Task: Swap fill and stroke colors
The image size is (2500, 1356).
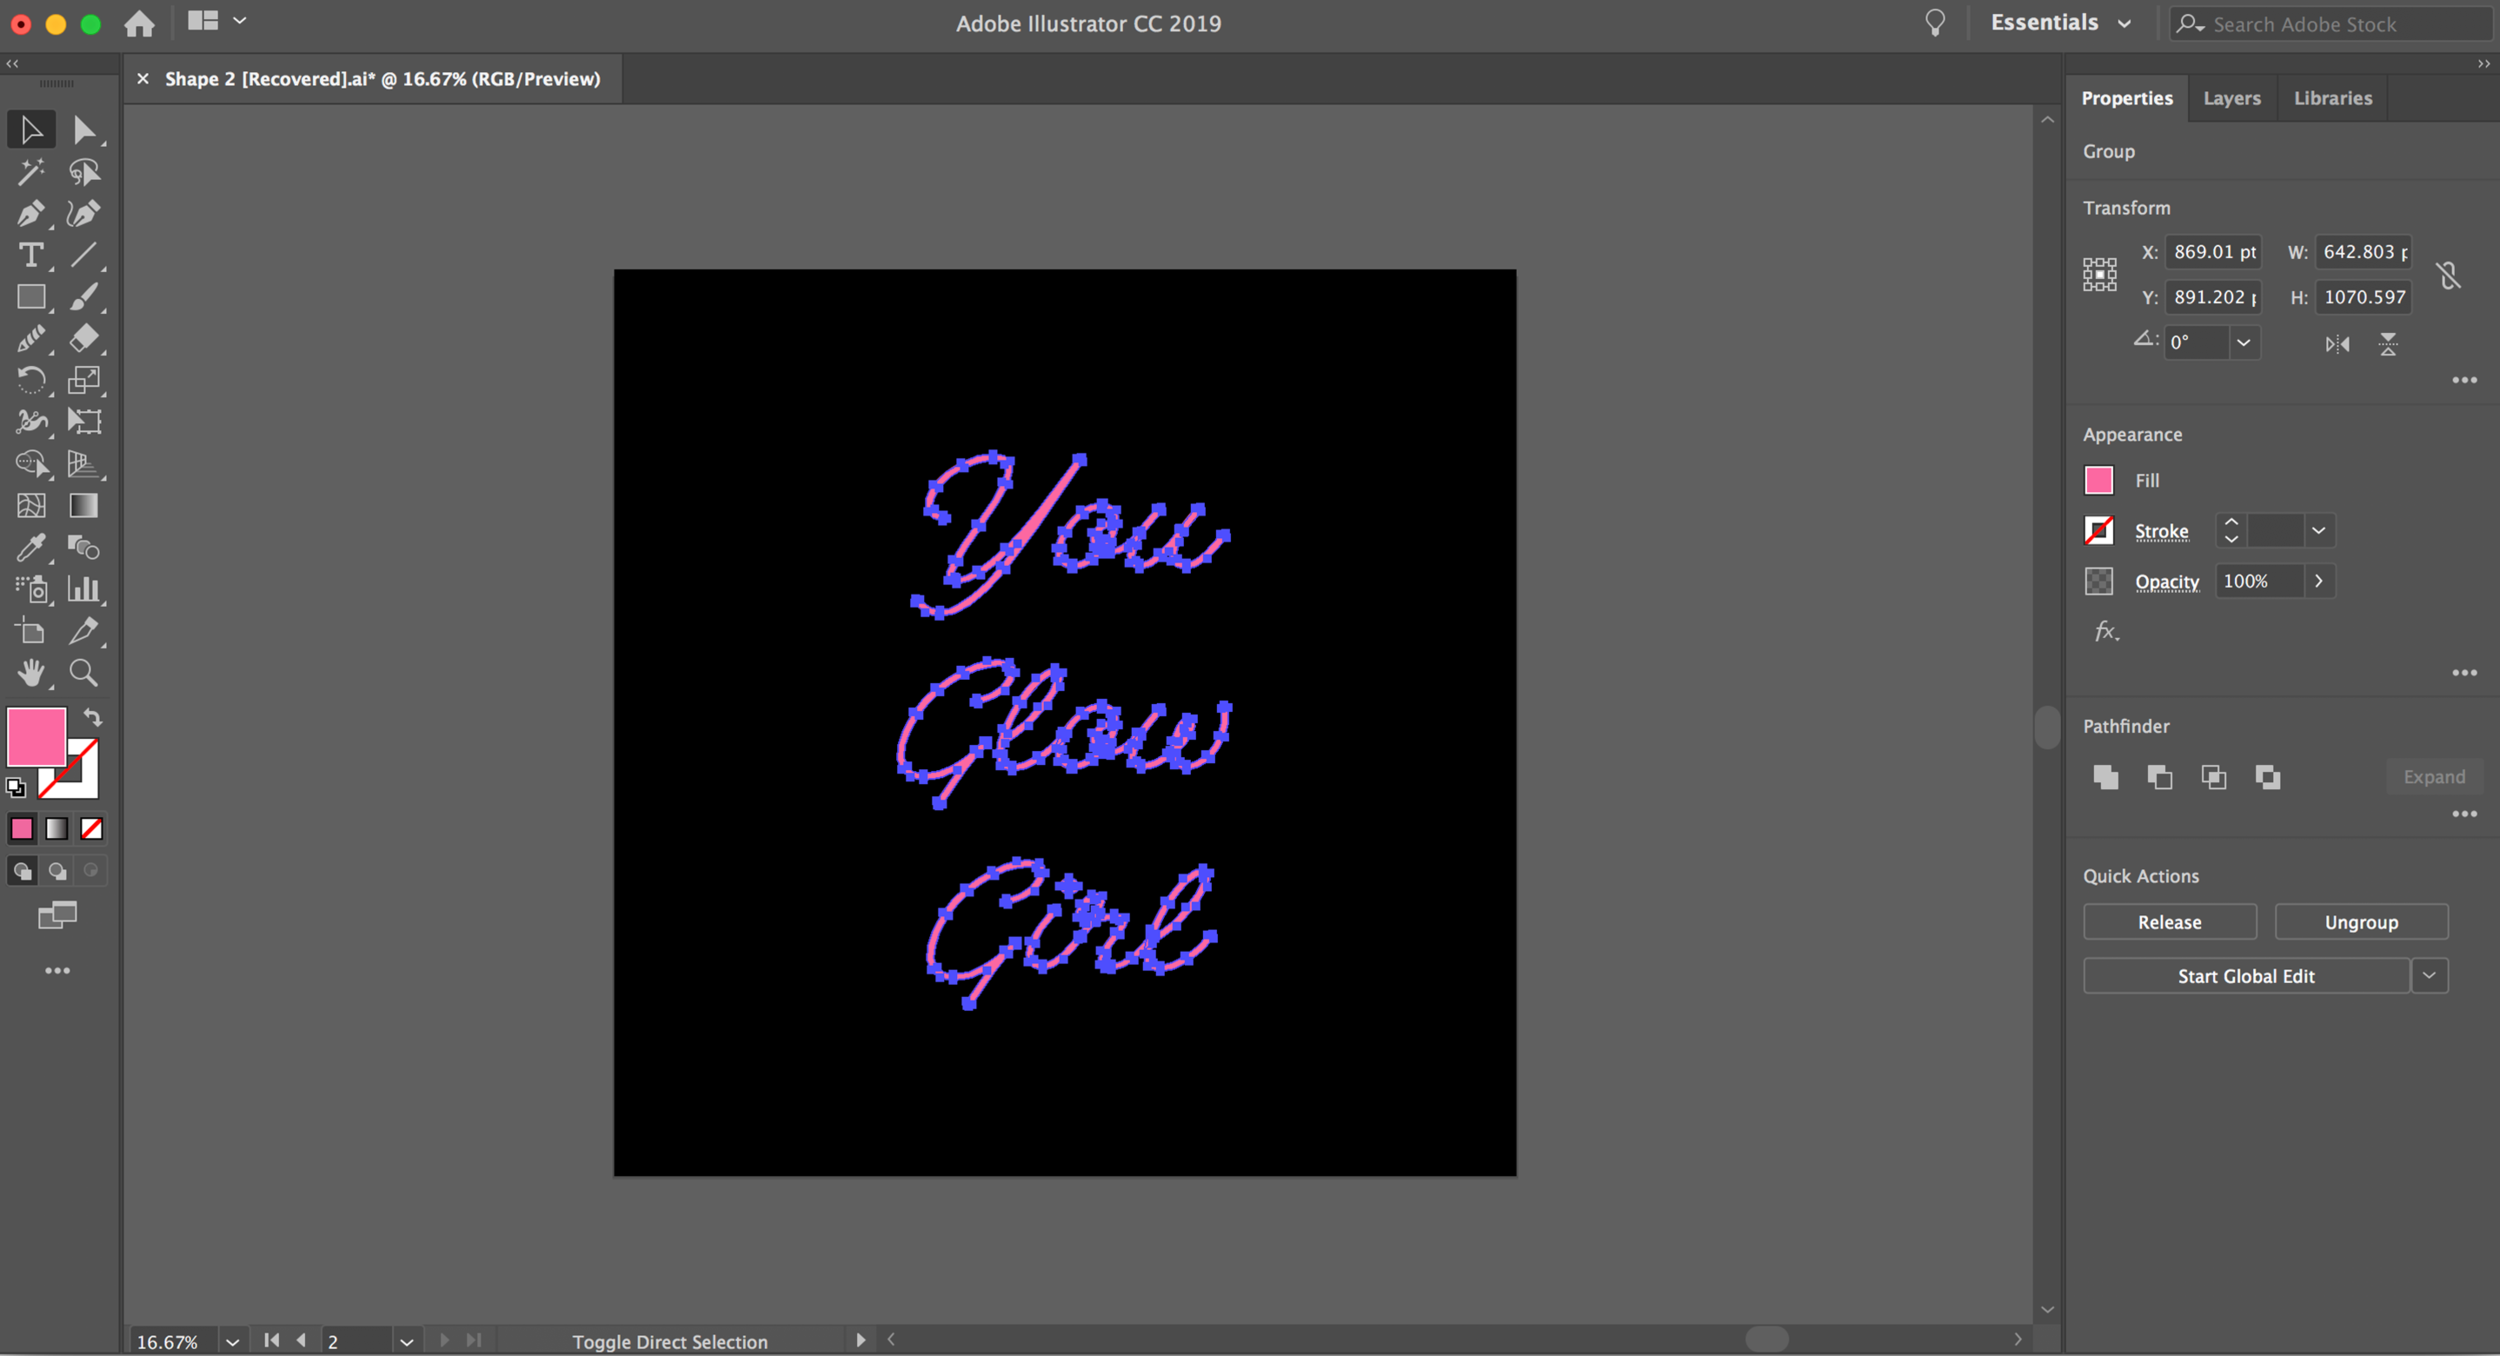Action: tap(92, 717)
